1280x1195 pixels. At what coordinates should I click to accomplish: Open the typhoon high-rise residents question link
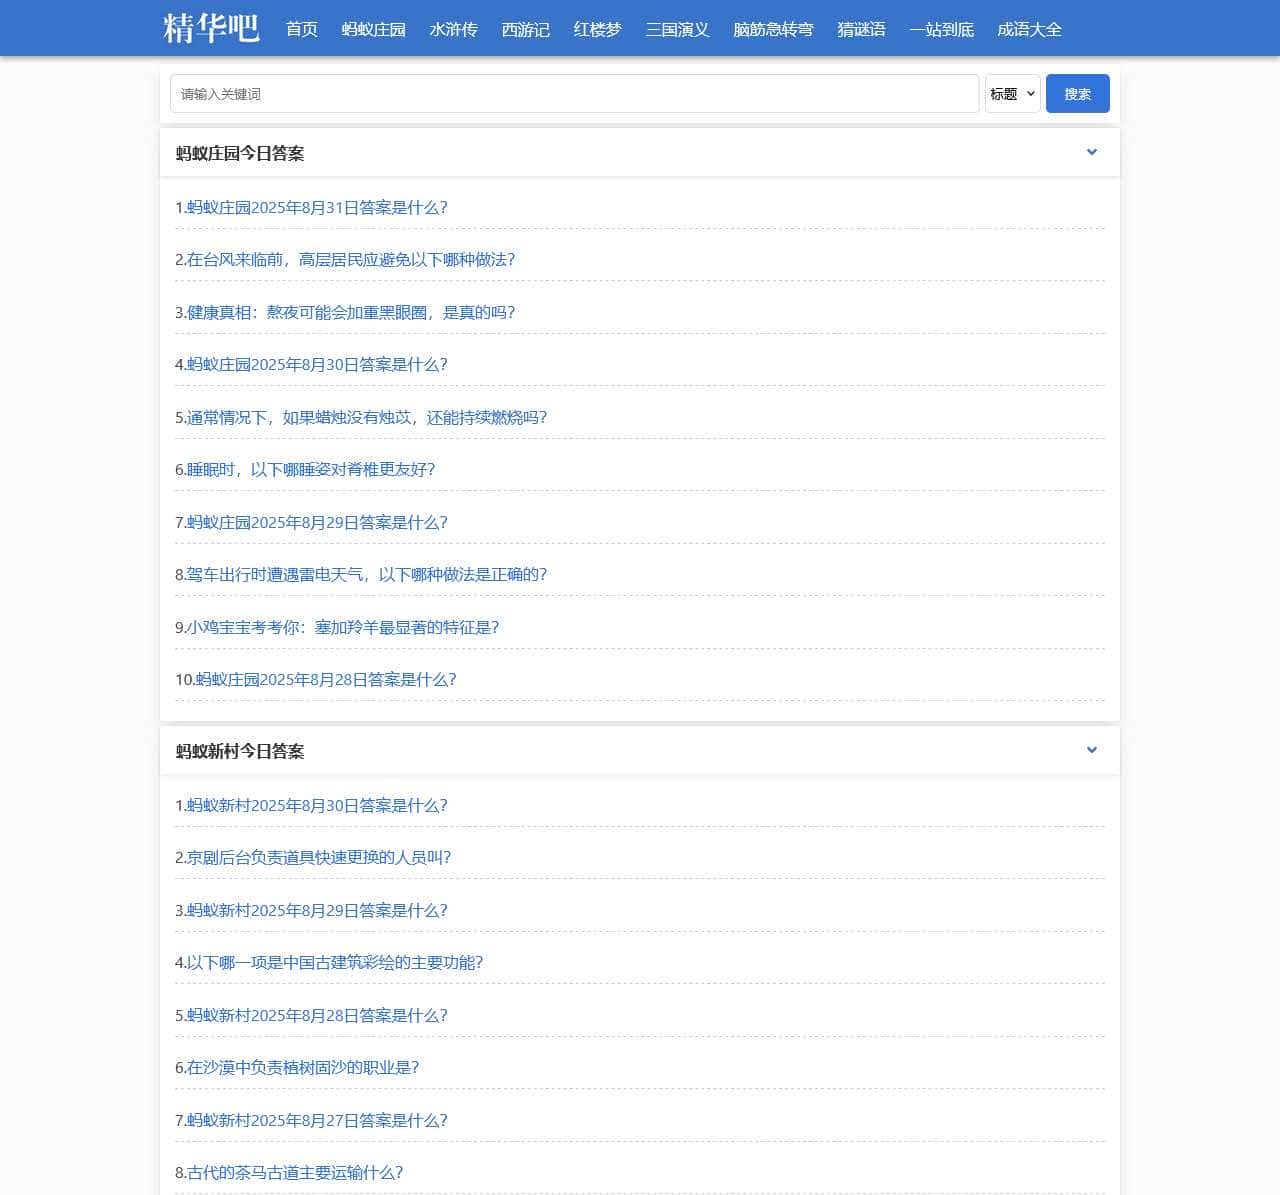point(345,260)
